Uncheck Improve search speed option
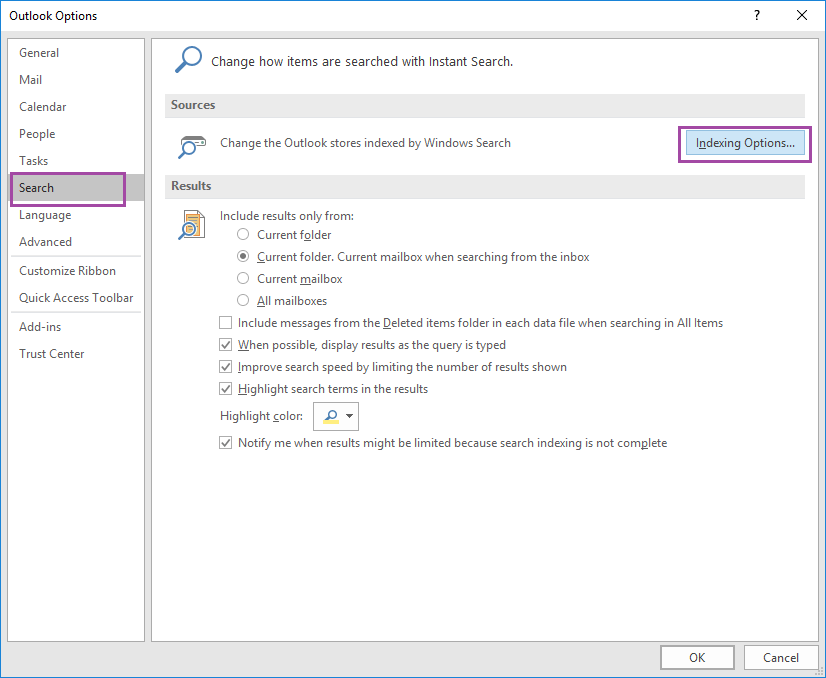 click(x=225, y=367)
